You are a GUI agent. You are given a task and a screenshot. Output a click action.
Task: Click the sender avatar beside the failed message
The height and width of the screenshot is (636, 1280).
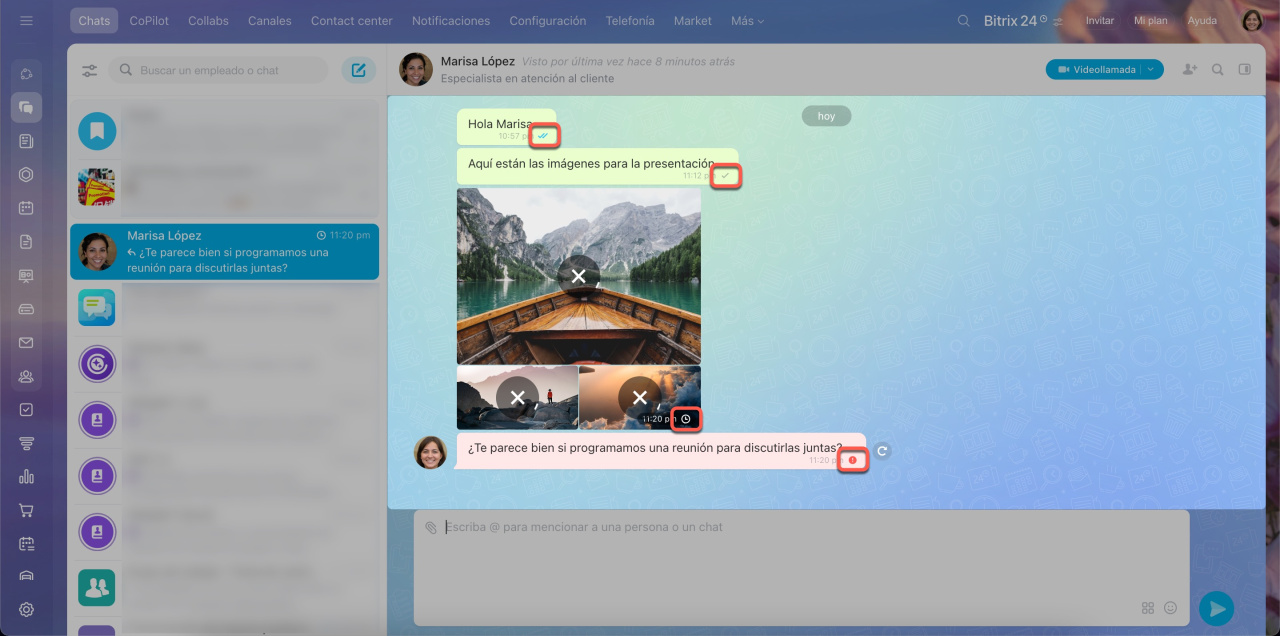point(431,452)
